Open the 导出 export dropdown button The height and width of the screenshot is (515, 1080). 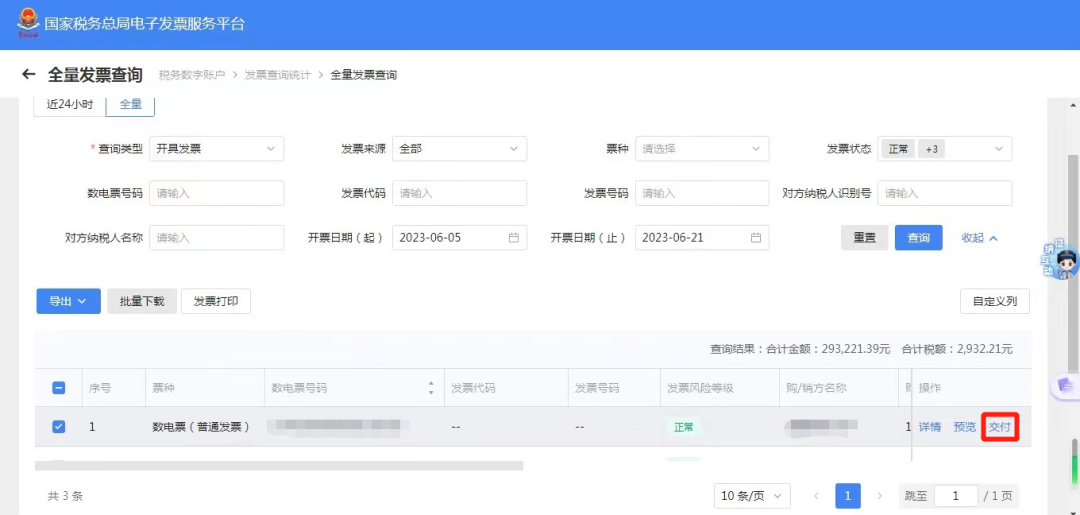coord(68,301)
